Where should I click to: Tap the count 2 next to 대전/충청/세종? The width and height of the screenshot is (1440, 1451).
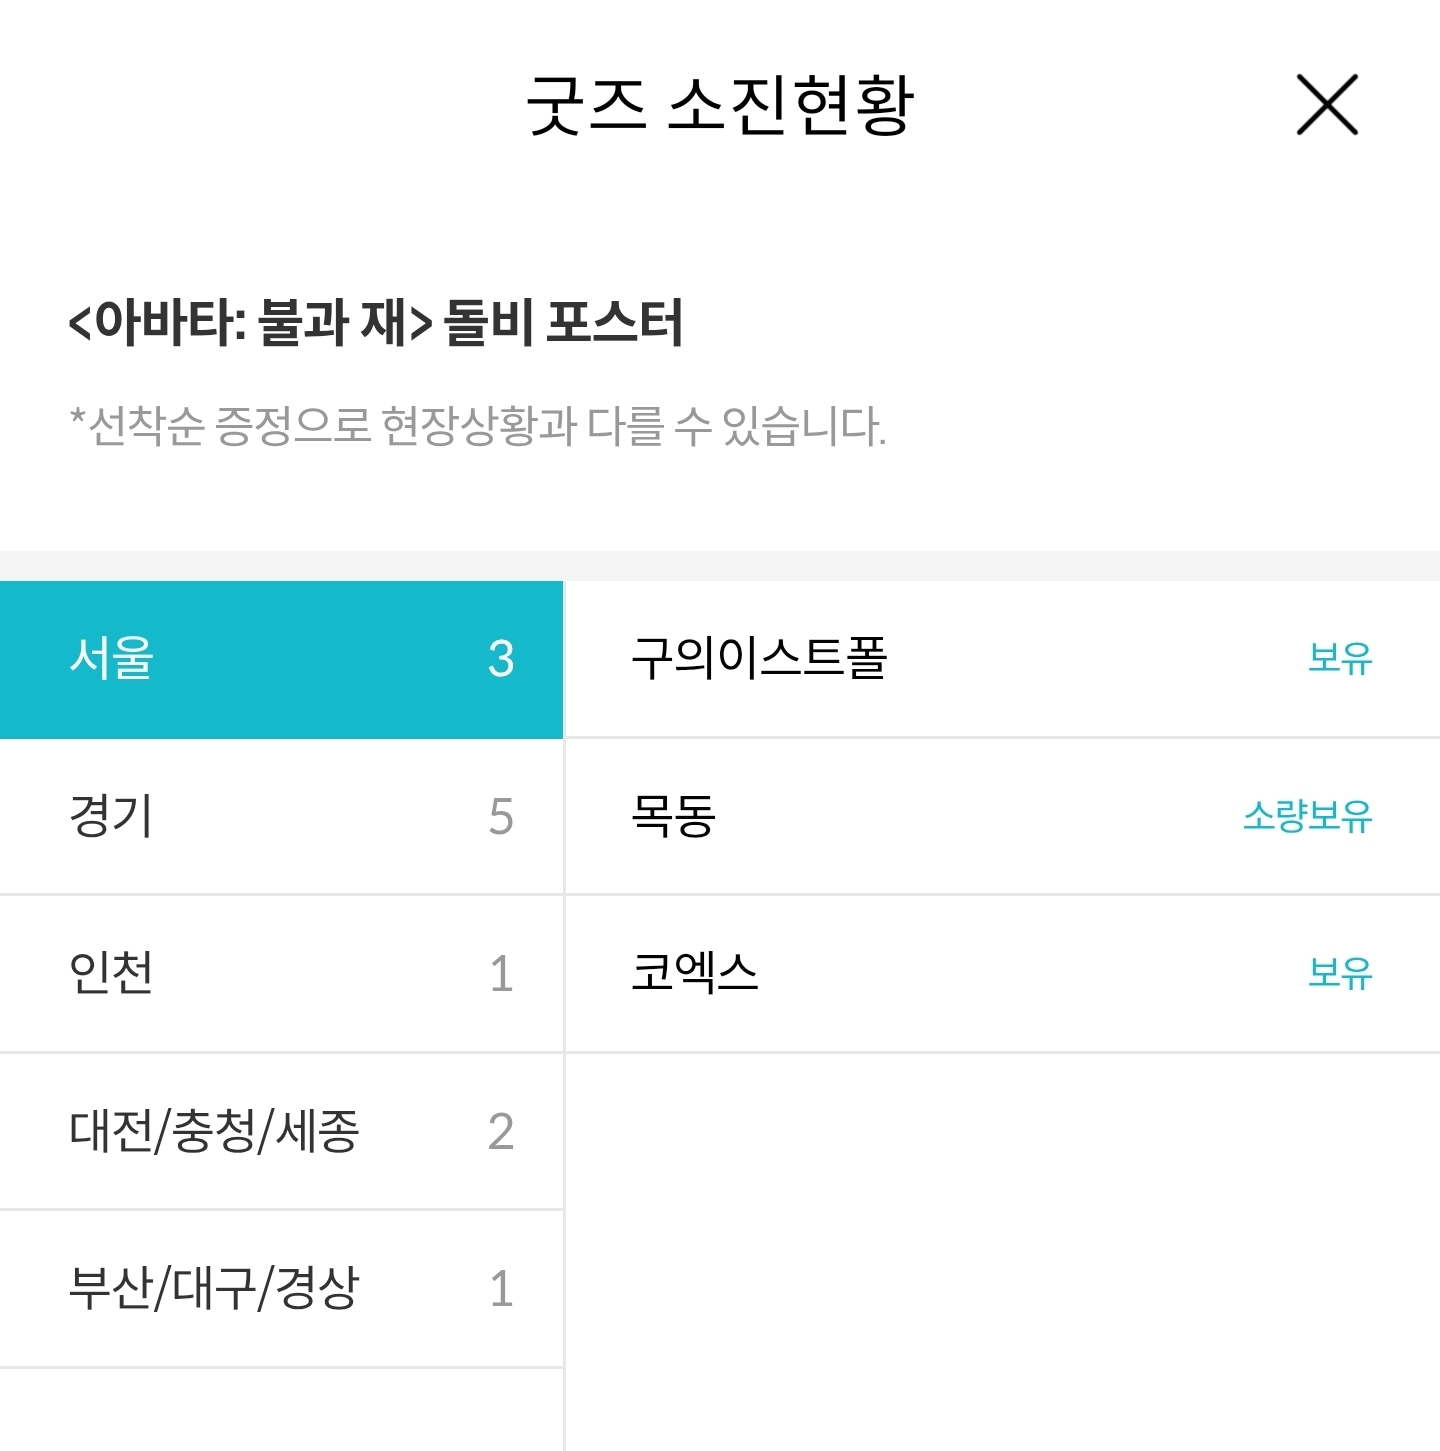click(x=501, y=1132)
